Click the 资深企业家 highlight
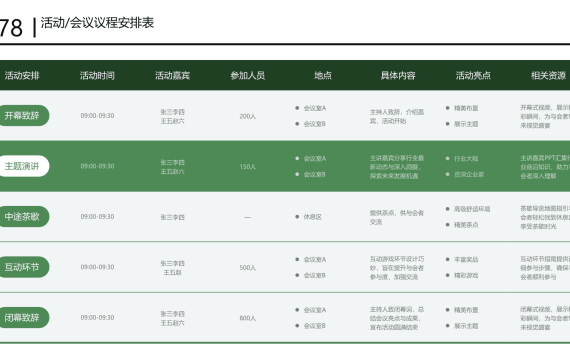Viewport: 570px width, 360px height. (469, 175)
